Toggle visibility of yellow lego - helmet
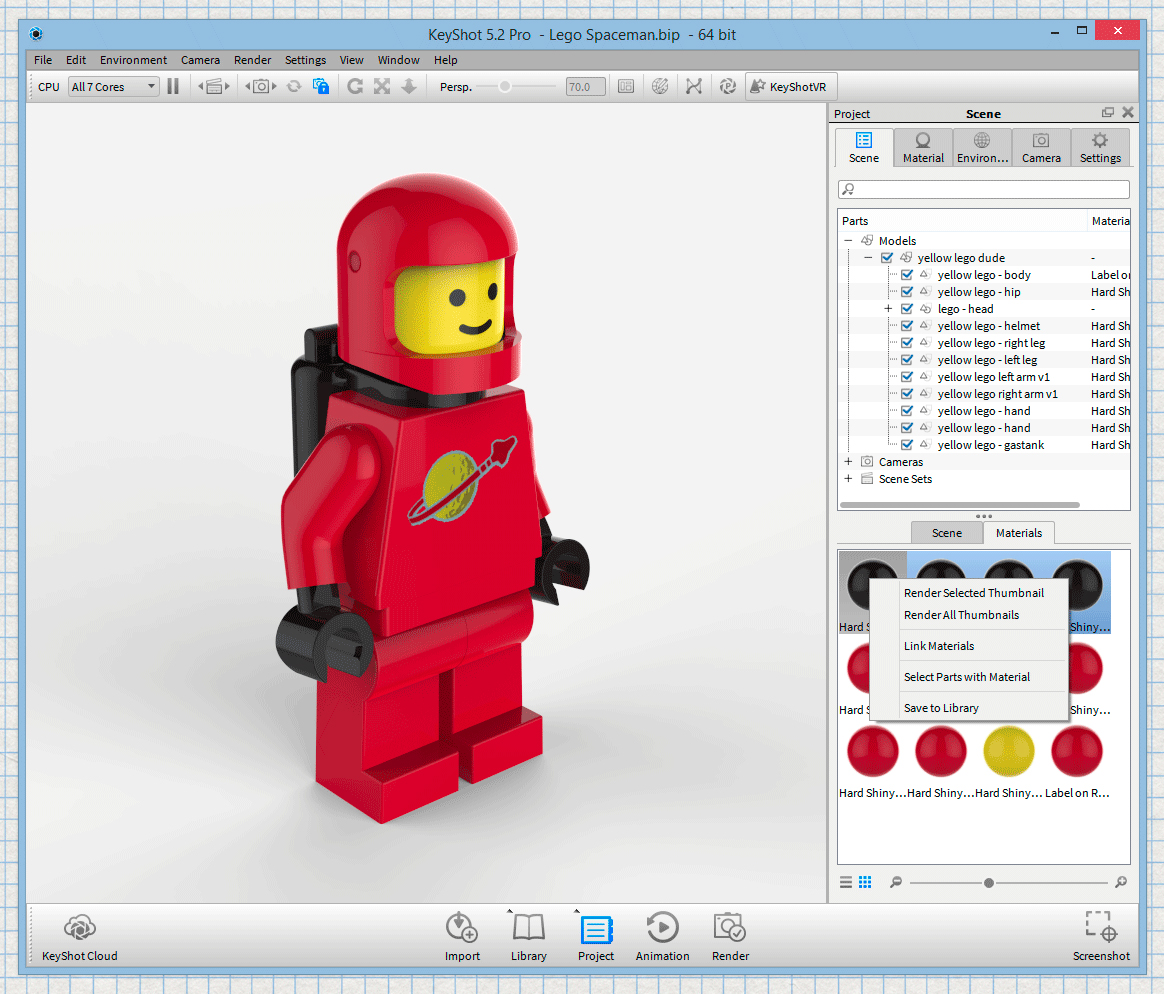 (906, 326)
